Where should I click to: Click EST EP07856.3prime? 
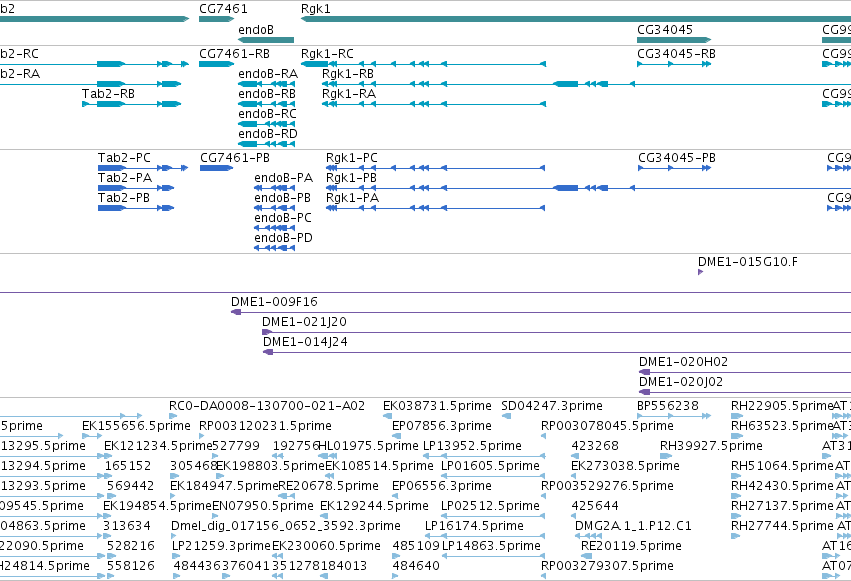click(x=442, y=426)
